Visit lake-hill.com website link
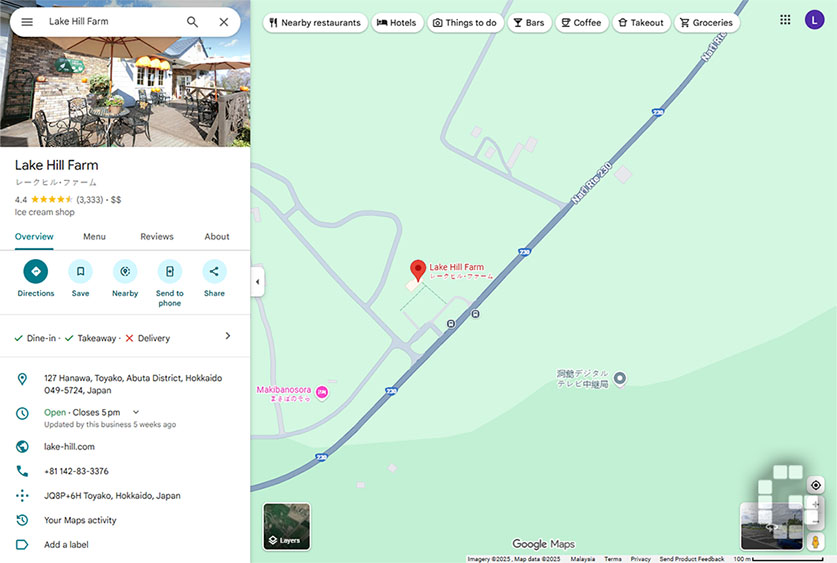The width and height of the screenshot is (837, 563). (x=69, y=447)
